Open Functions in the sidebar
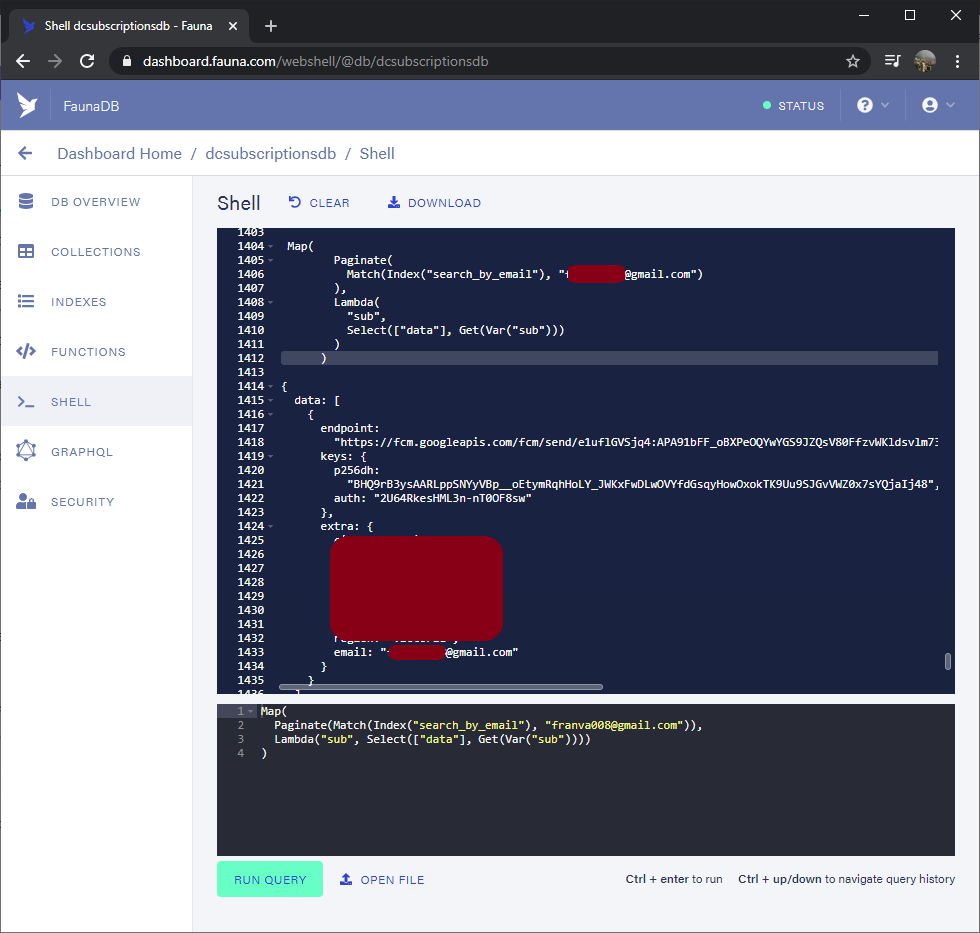 [x=88, y=352]
